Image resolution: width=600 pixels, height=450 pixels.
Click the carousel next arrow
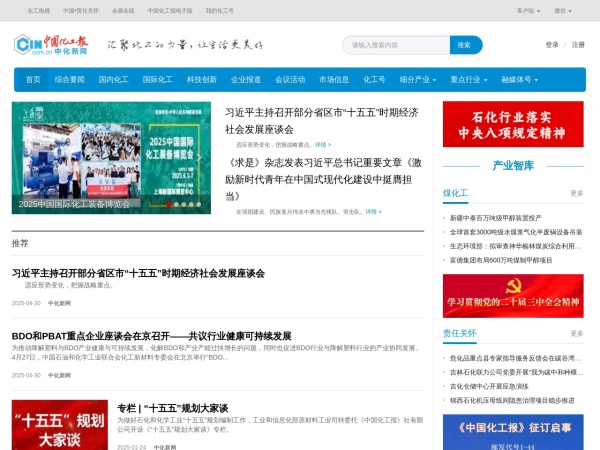click(199, 158)
